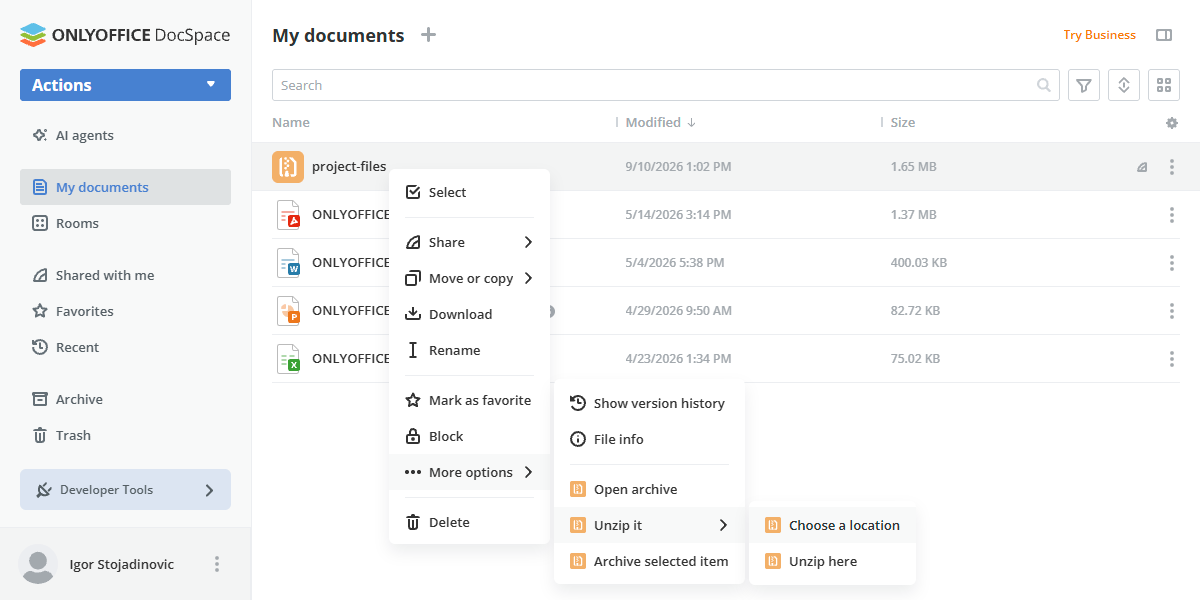Image resolution: width=1200 pixels, height=600 pixels.
Task: Select Choose a location option
Action: (832, 525)
